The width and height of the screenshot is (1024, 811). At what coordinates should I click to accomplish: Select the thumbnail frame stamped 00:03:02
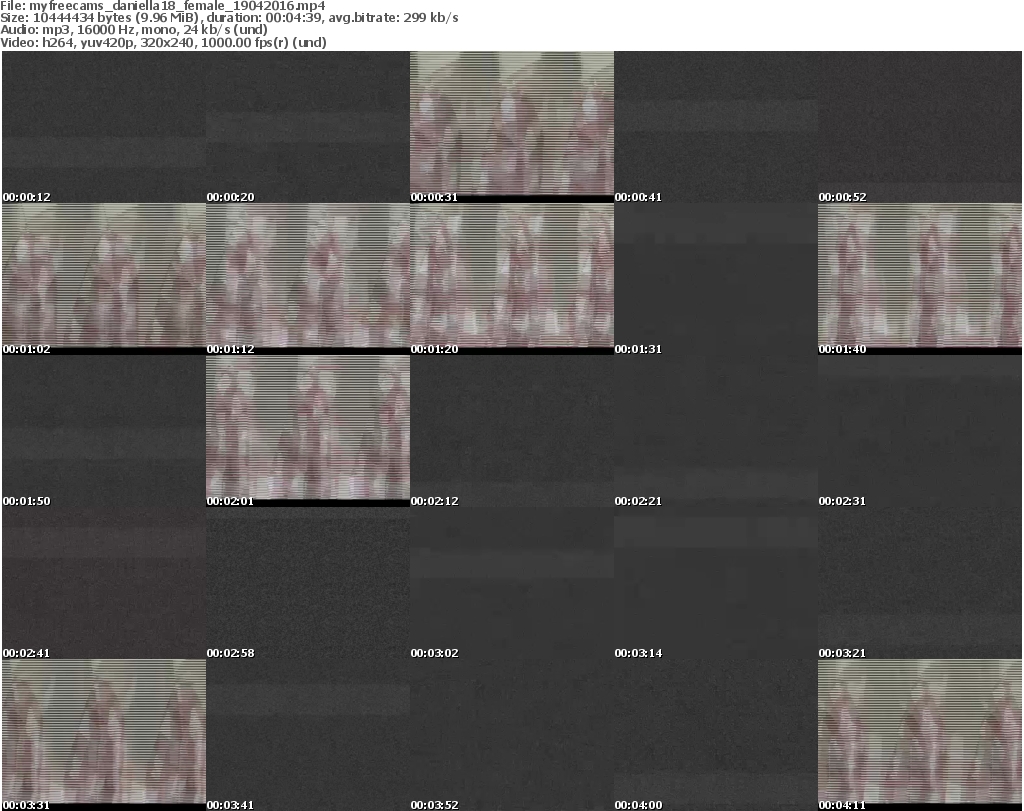pyautogui.click(x=512, y=583)
